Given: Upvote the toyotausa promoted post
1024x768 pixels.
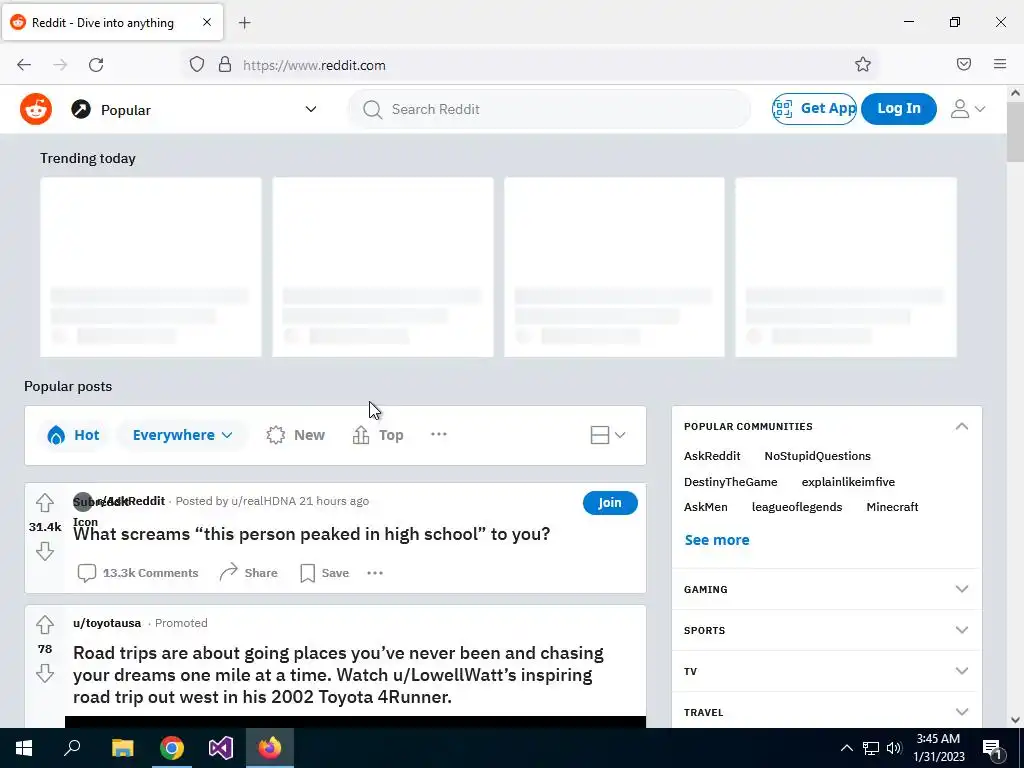Looking at the screenshot, I should coord(44,625).
